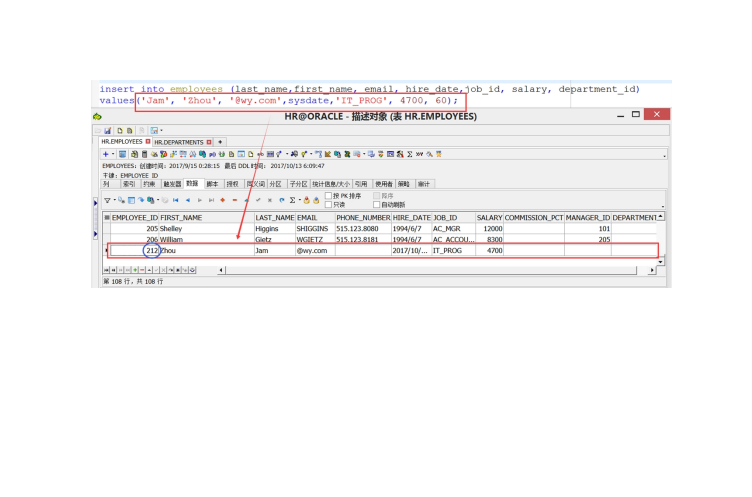Click the first-record button in bottom navigator
Image resolution: width=752 pixels, height=497 pixels.
[x=106, y=270]
